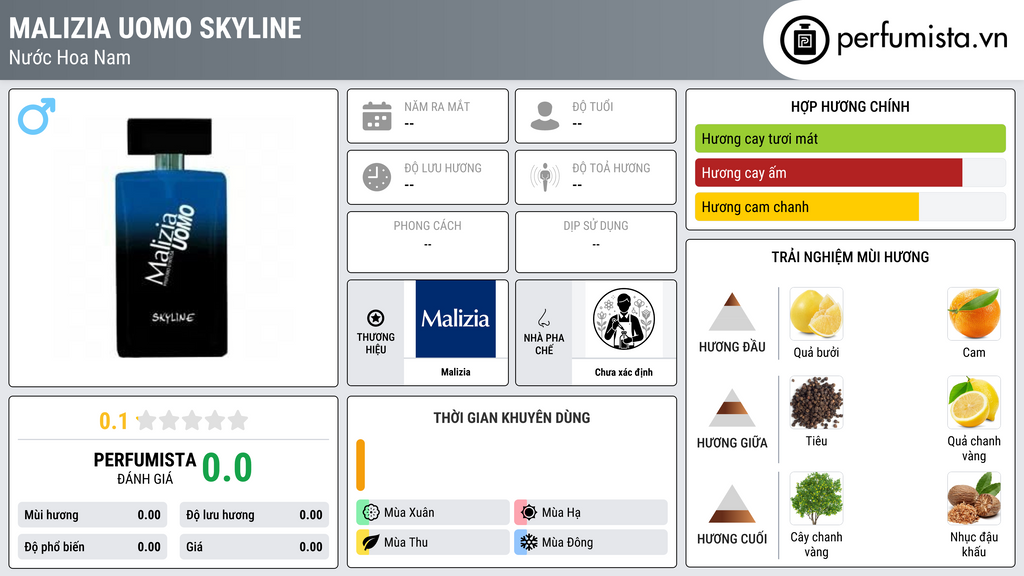Click the Mùa Xuân flower icon
The height and width of the screenshot is (576, 1024).
(x=371, y=512)
